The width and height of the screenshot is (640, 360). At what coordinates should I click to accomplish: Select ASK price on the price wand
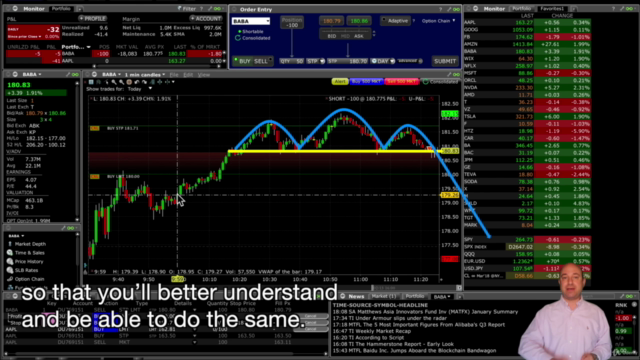tap(359, 36)
